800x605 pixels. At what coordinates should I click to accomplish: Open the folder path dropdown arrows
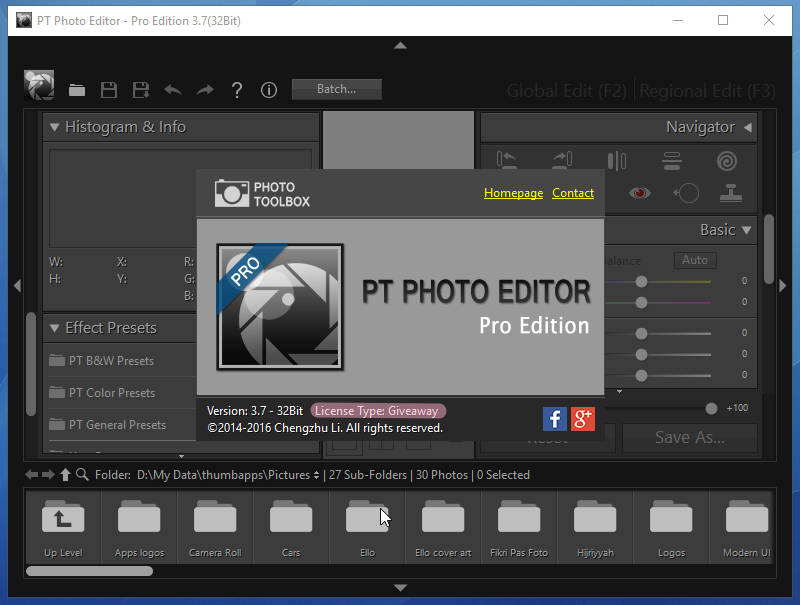(x=316, y=475)
